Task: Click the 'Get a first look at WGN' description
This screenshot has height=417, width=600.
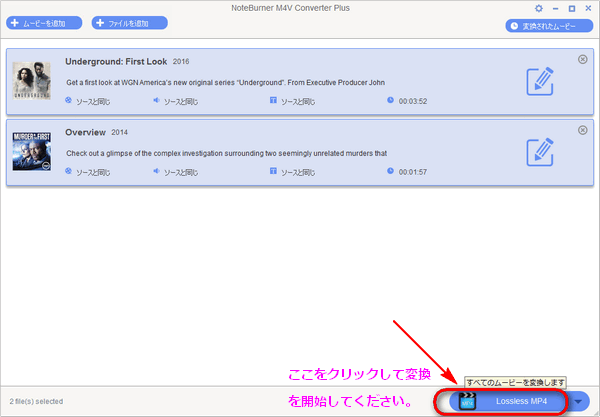Action: pos(225,83)
